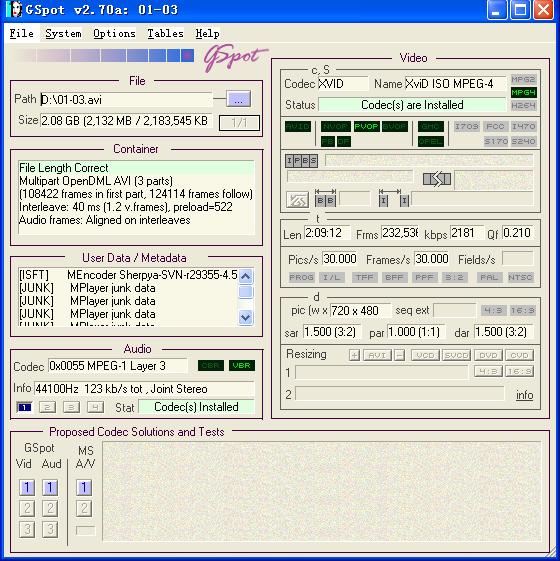Click the PAL indicator

[489, 277]
